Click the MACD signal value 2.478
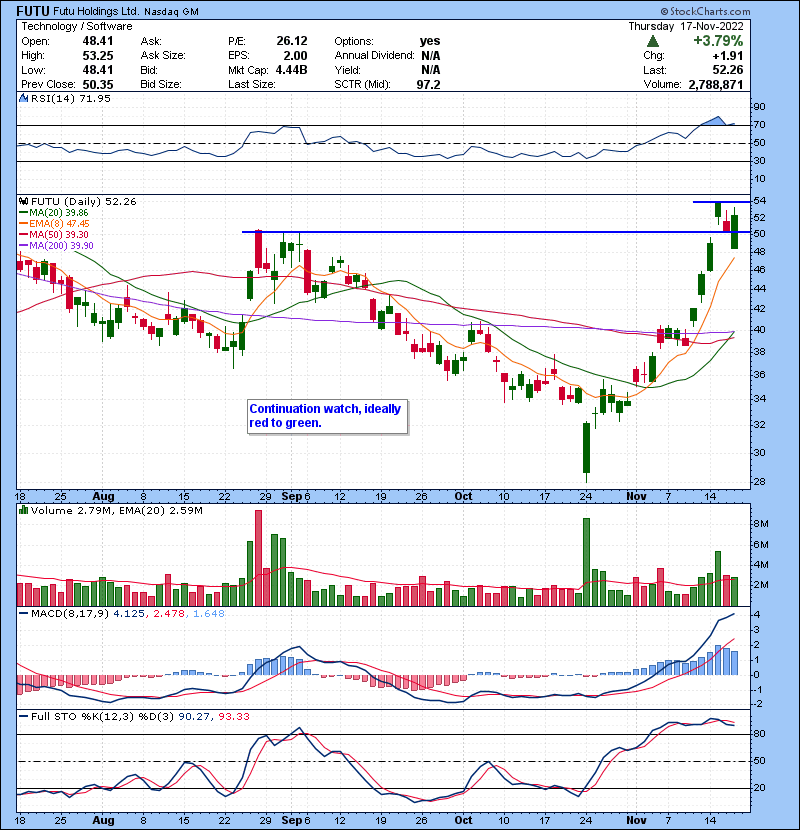Viewport: 800px width, 830px height. pos(169,614)
